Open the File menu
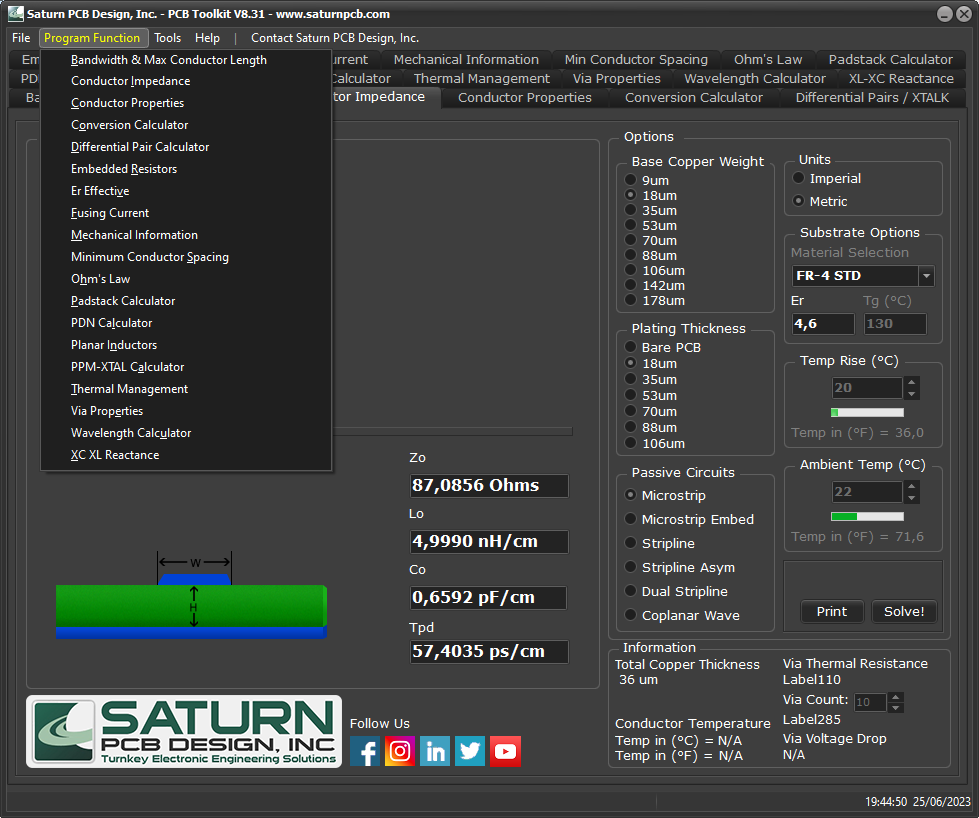979x818 pixels. (21, 38)
